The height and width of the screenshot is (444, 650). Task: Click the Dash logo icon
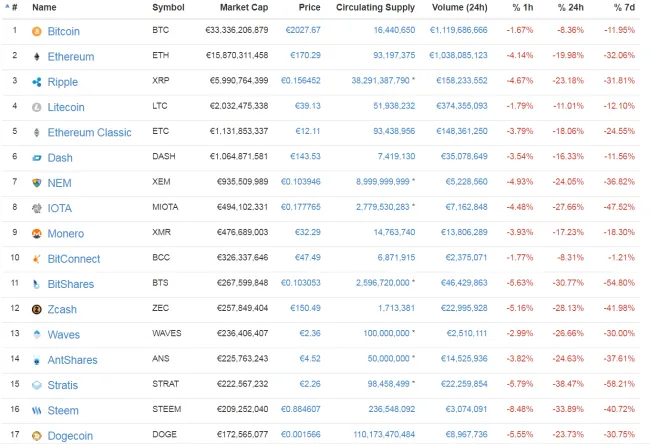(x=37, y=158)
